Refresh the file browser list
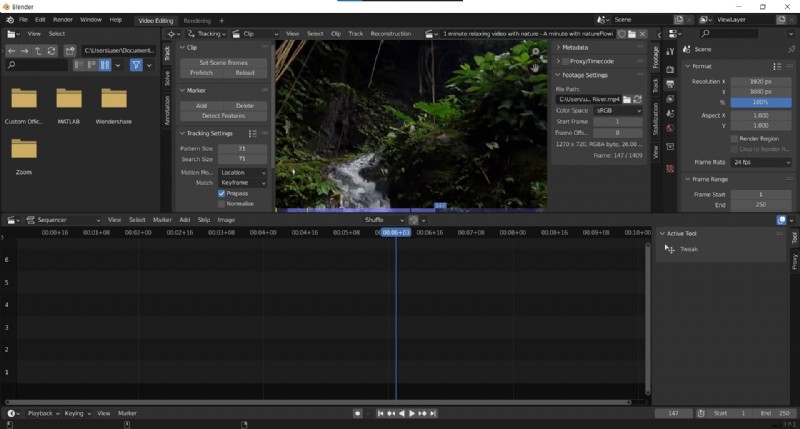This screenshot has width=800, height=429. [x=52, y=51]
